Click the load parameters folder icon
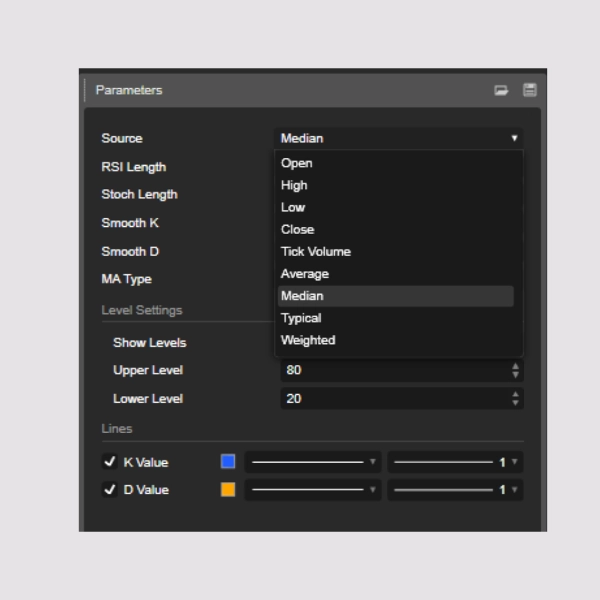Viewport: 600px width, 600px height. (x=501, y=90)
